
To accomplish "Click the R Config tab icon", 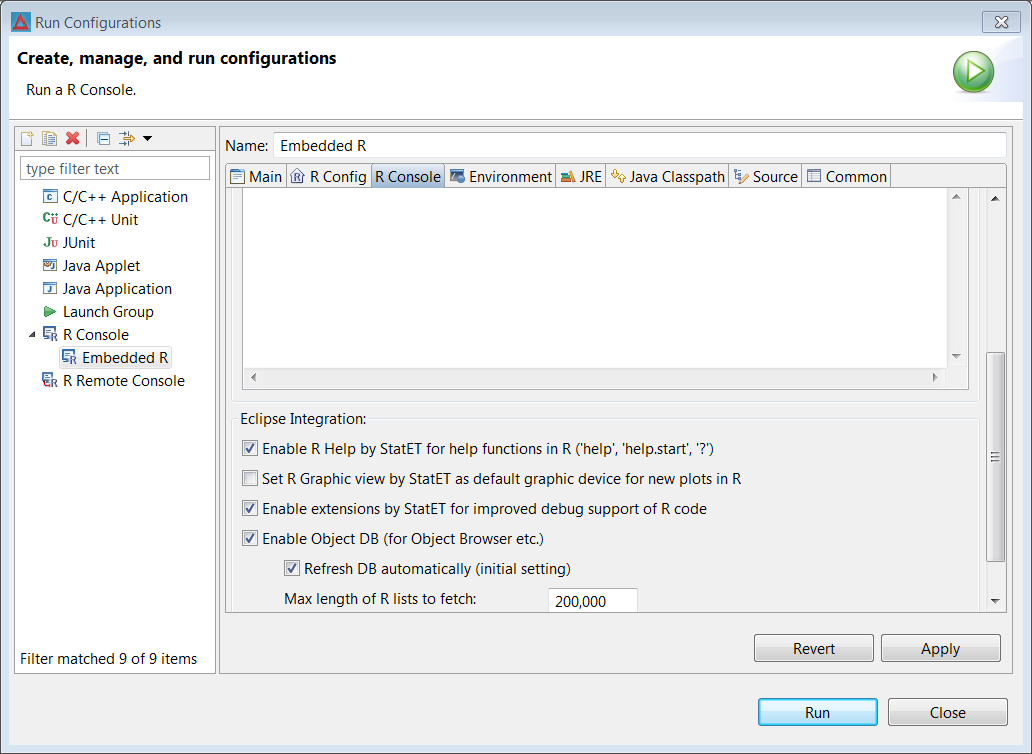I will [297, 176].
